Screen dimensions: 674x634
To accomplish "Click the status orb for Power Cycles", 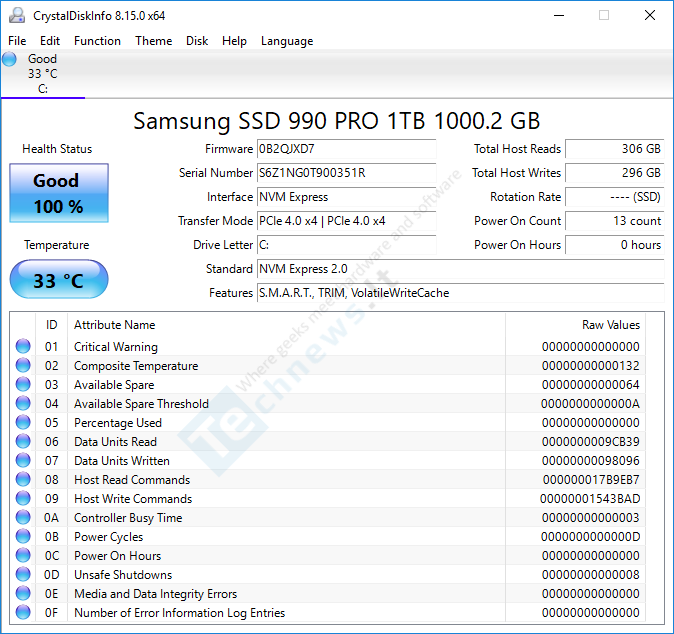I will (23, 536).
